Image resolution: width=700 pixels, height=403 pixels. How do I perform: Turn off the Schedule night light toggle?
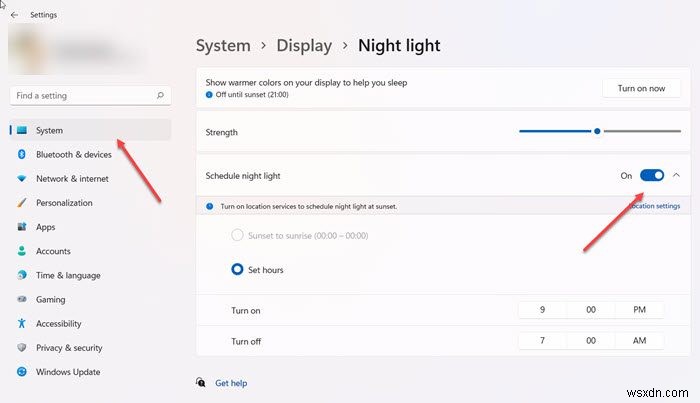click(x=652, y=175)
